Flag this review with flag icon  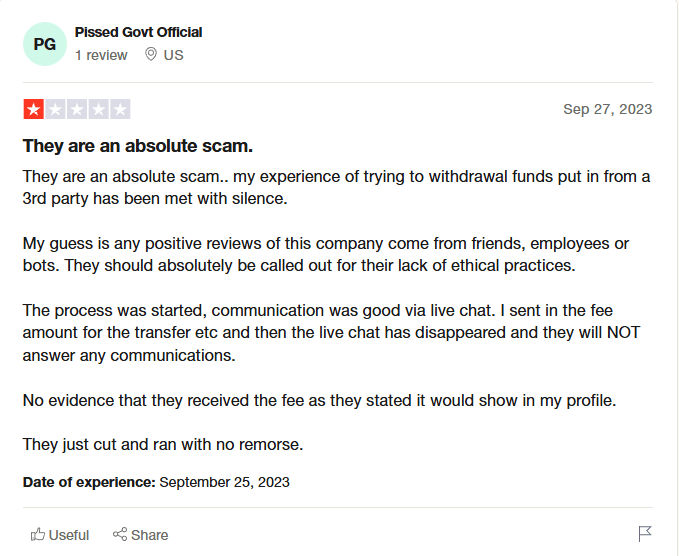pyautogui.click(x=645, y=533)
